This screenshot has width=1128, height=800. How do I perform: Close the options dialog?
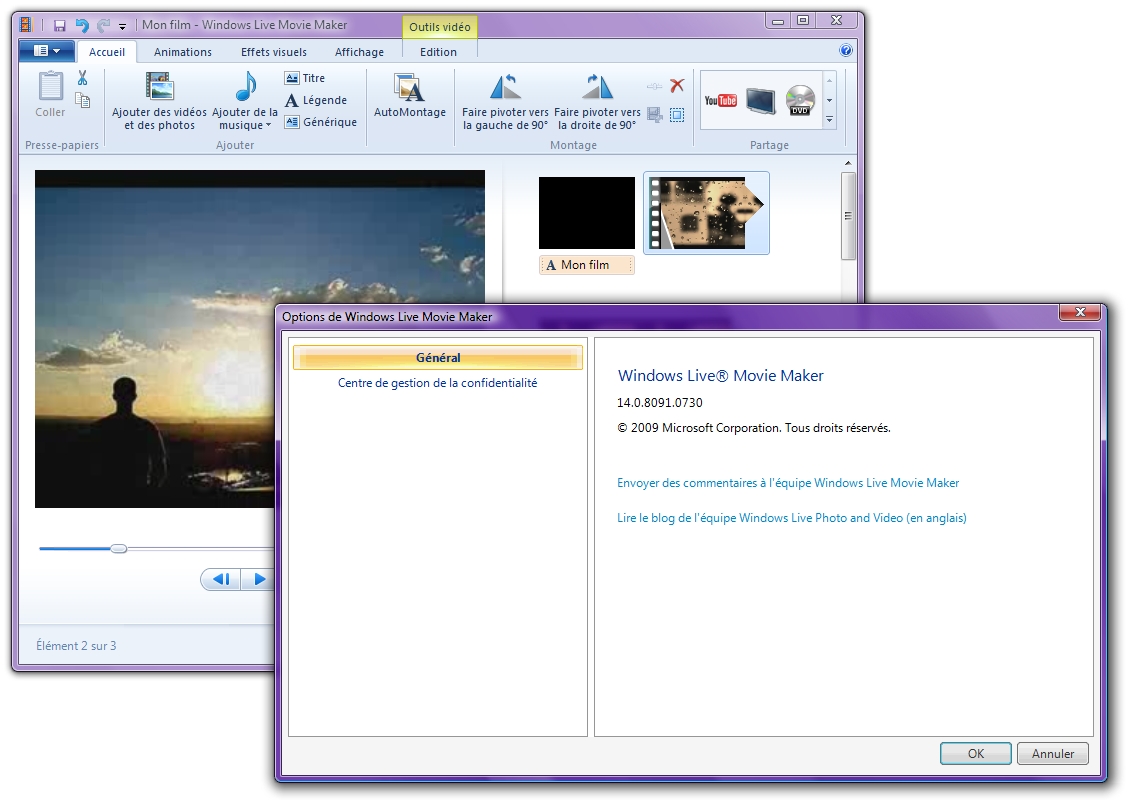click(x=1080, y=312)
